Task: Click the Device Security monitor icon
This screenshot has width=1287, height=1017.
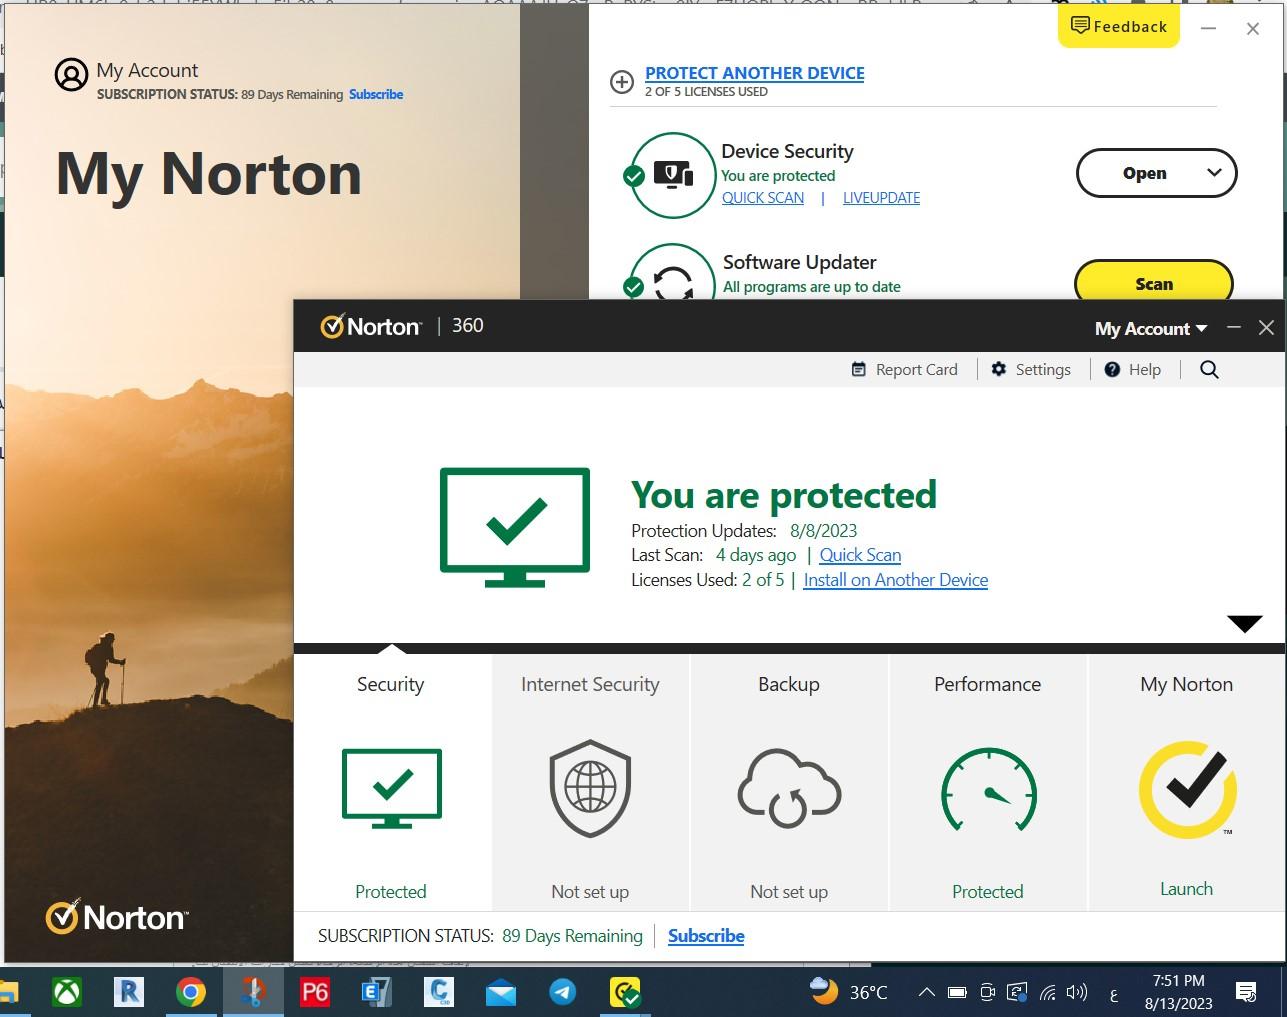Action: click(x=674, y=175)
